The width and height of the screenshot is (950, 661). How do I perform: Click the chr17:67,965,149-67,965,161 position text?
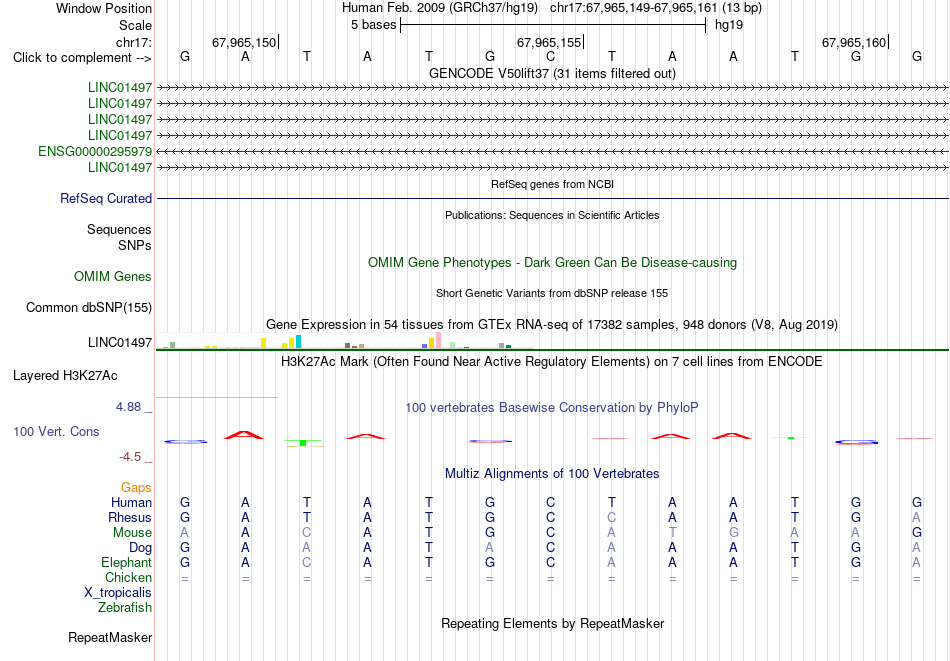click(634, 8)
